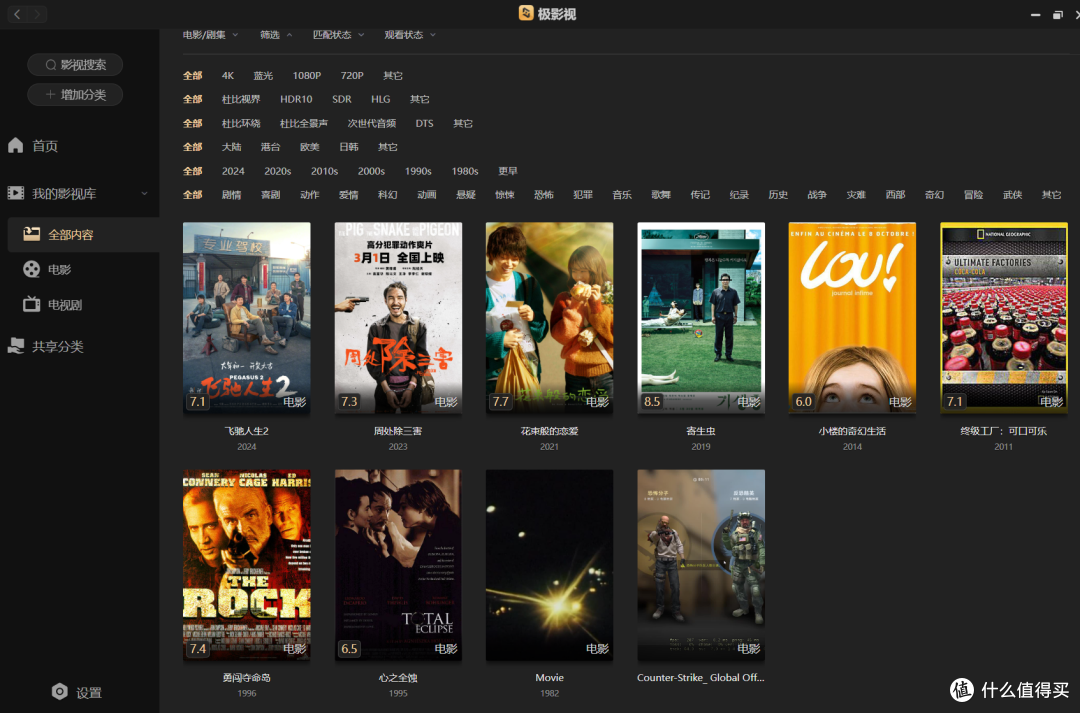Open the 观看状态 dropdown

(410, 34)
